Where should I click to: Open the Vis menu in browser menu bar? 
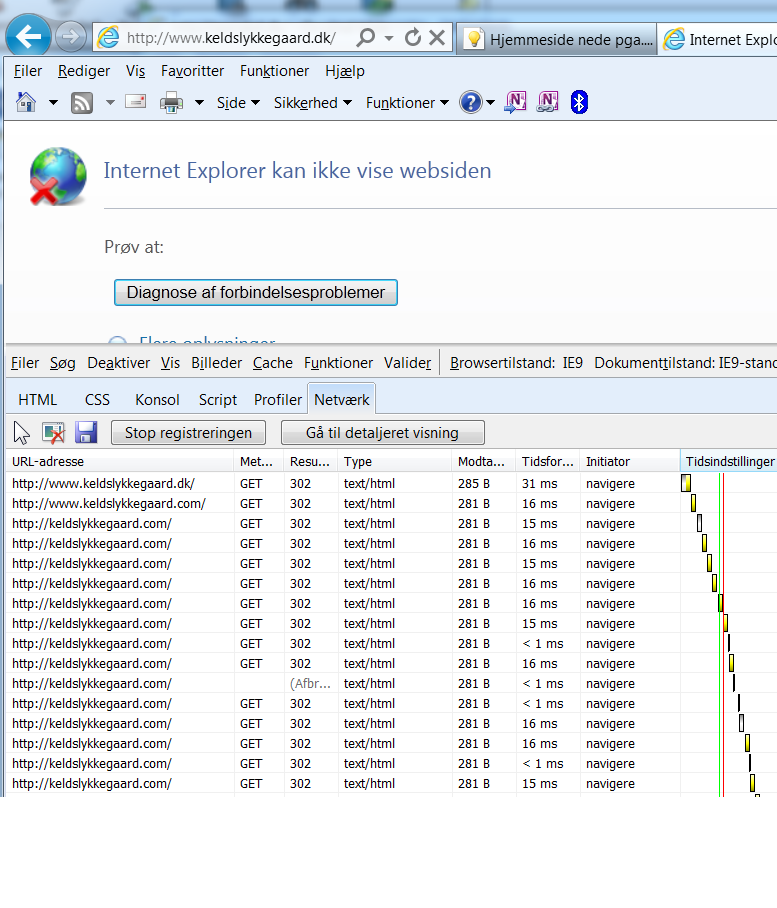pyautogui.click(x=135, y=71)
